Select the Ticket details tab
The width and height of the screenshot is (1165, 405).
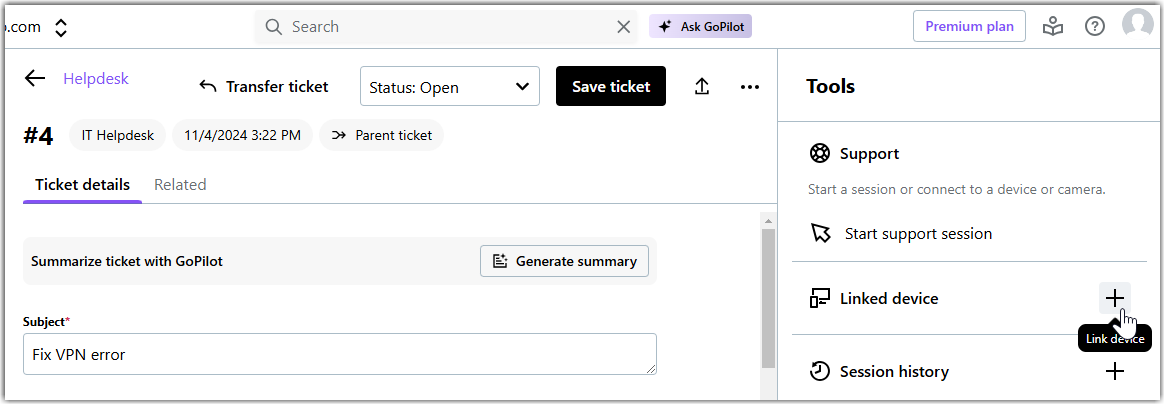[82, 185]
